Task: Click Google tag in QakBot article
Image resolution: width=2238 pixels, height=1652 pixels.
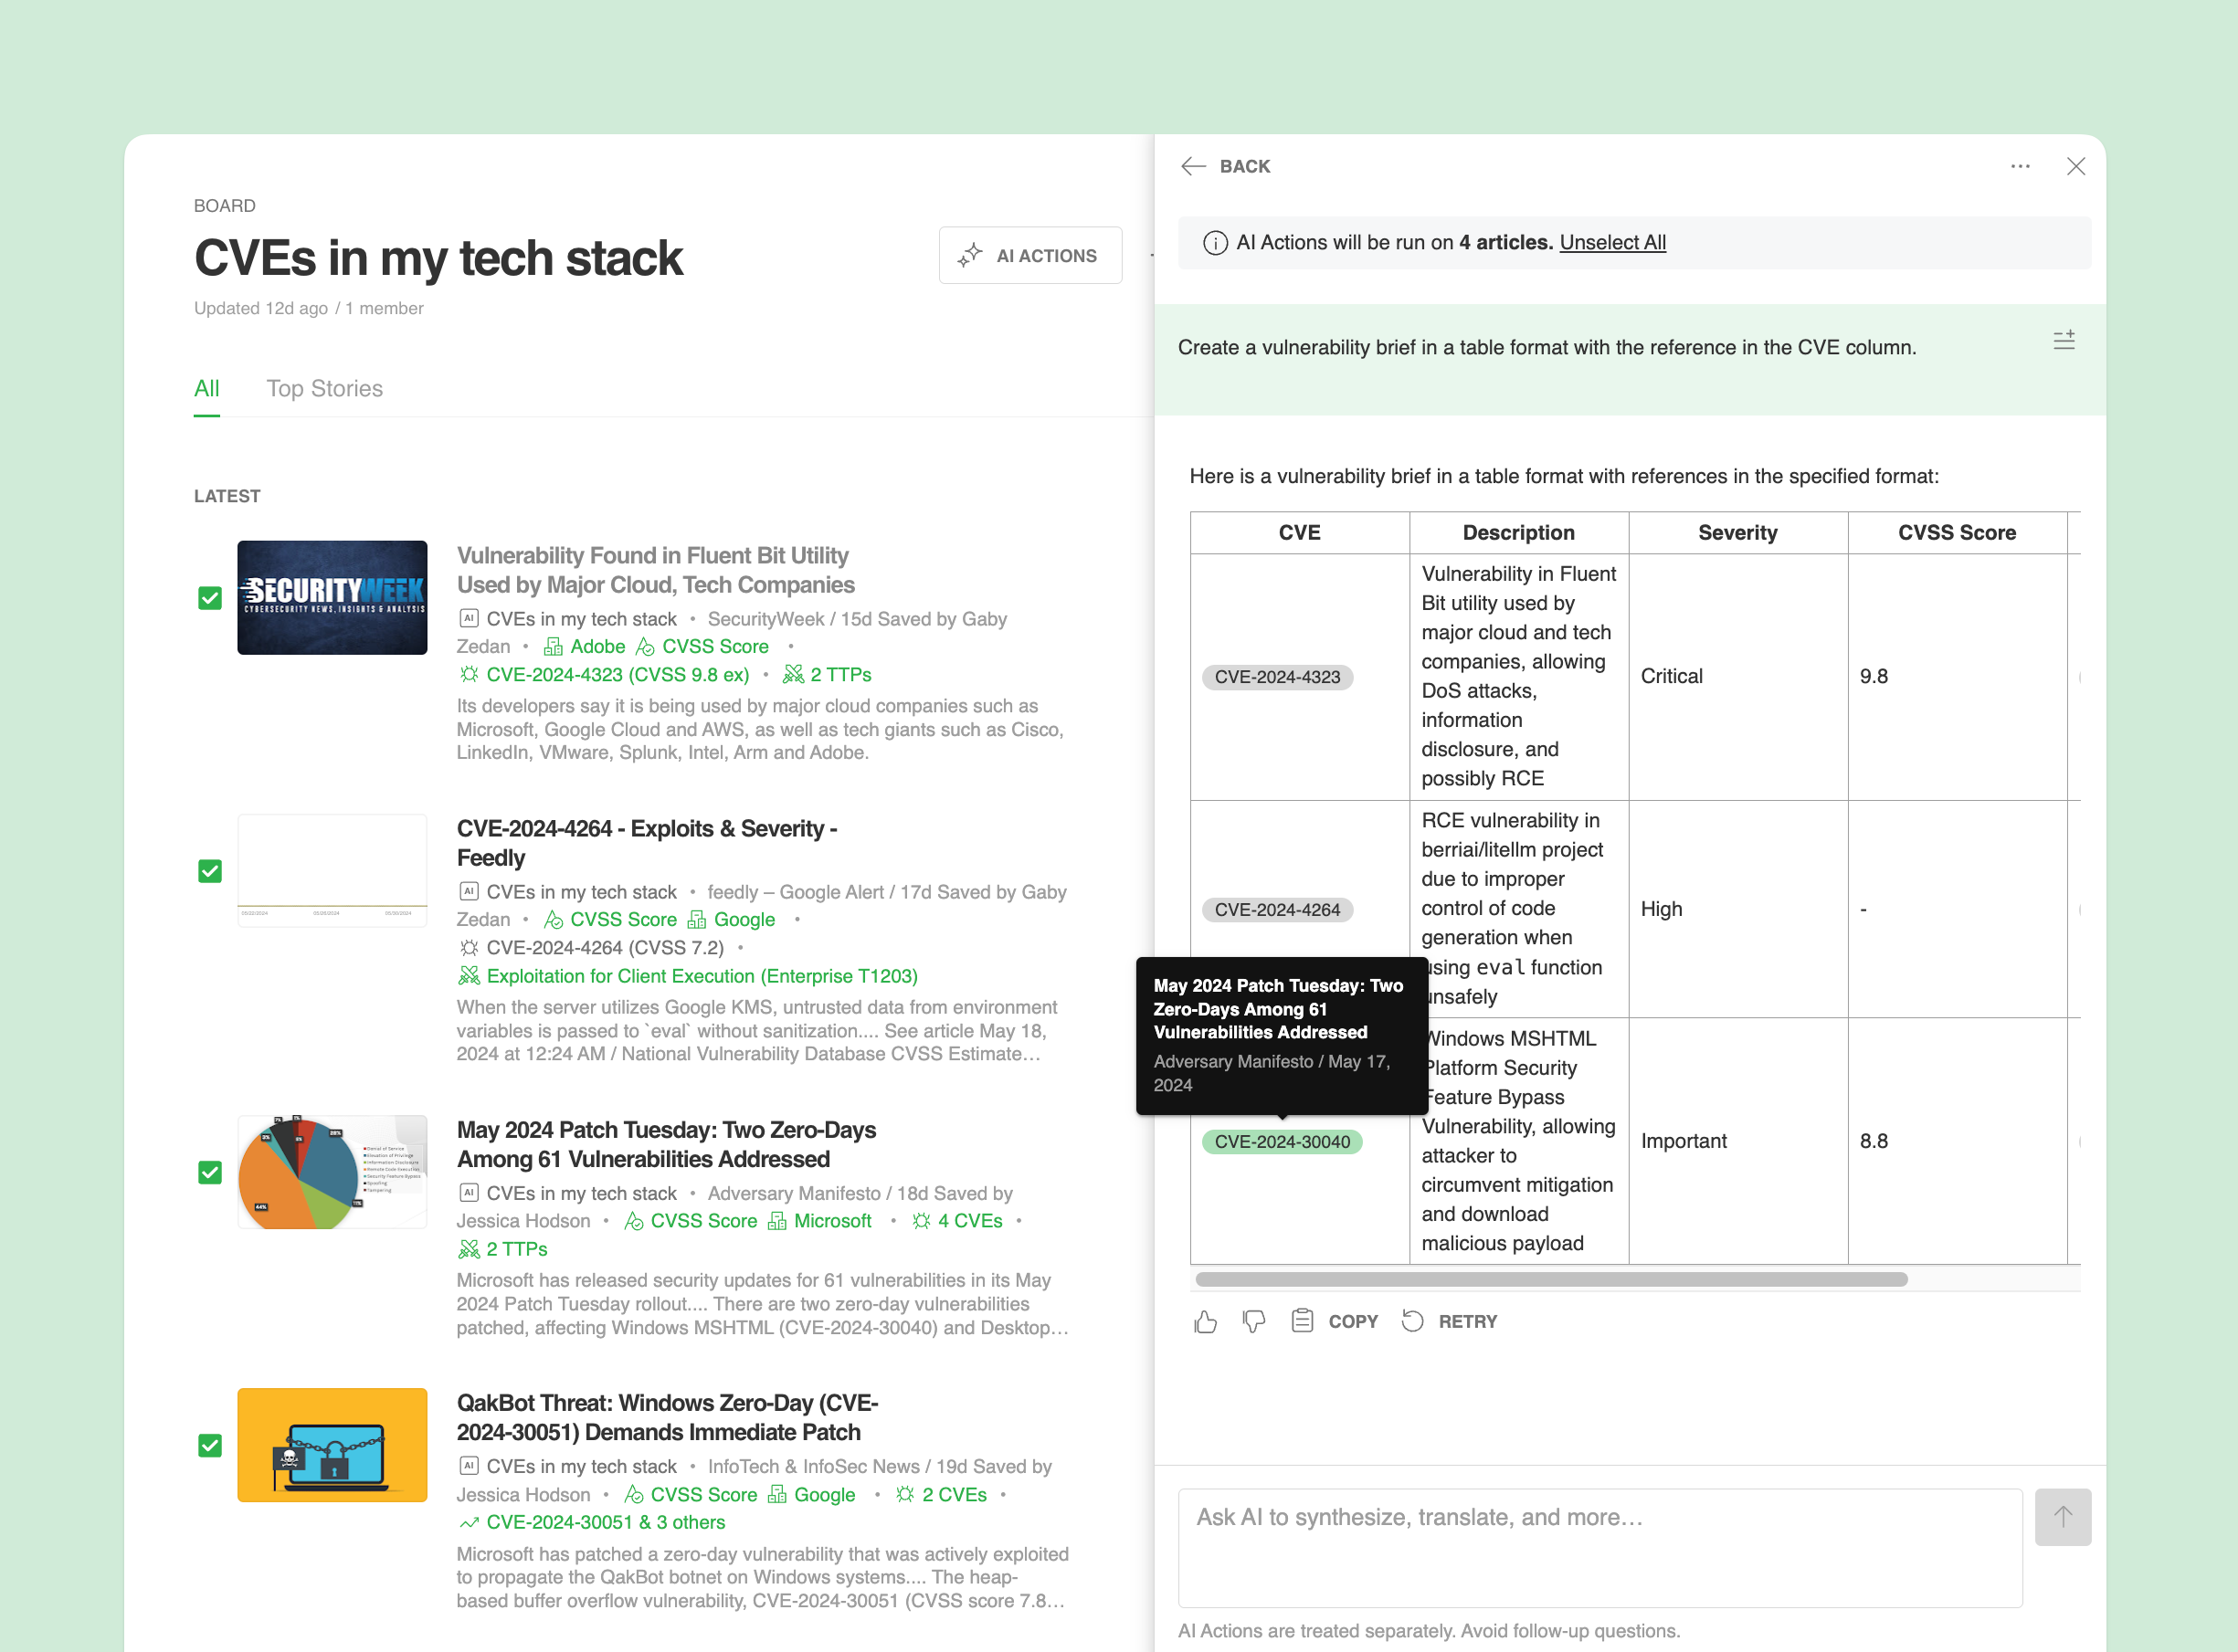Action: point(812,1495)
